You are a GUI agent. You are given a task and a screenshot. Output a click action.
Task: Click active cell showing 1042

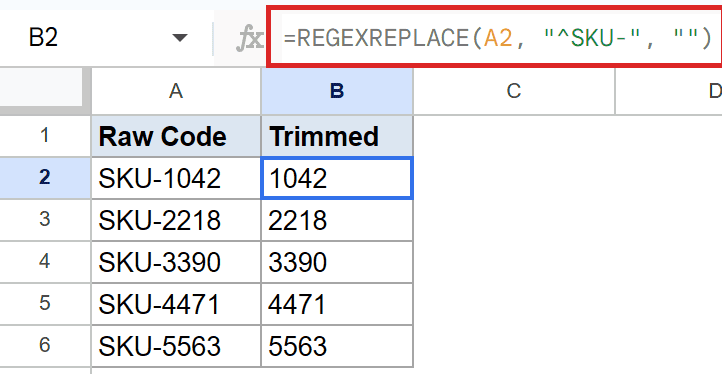click(x=337, y=178)
